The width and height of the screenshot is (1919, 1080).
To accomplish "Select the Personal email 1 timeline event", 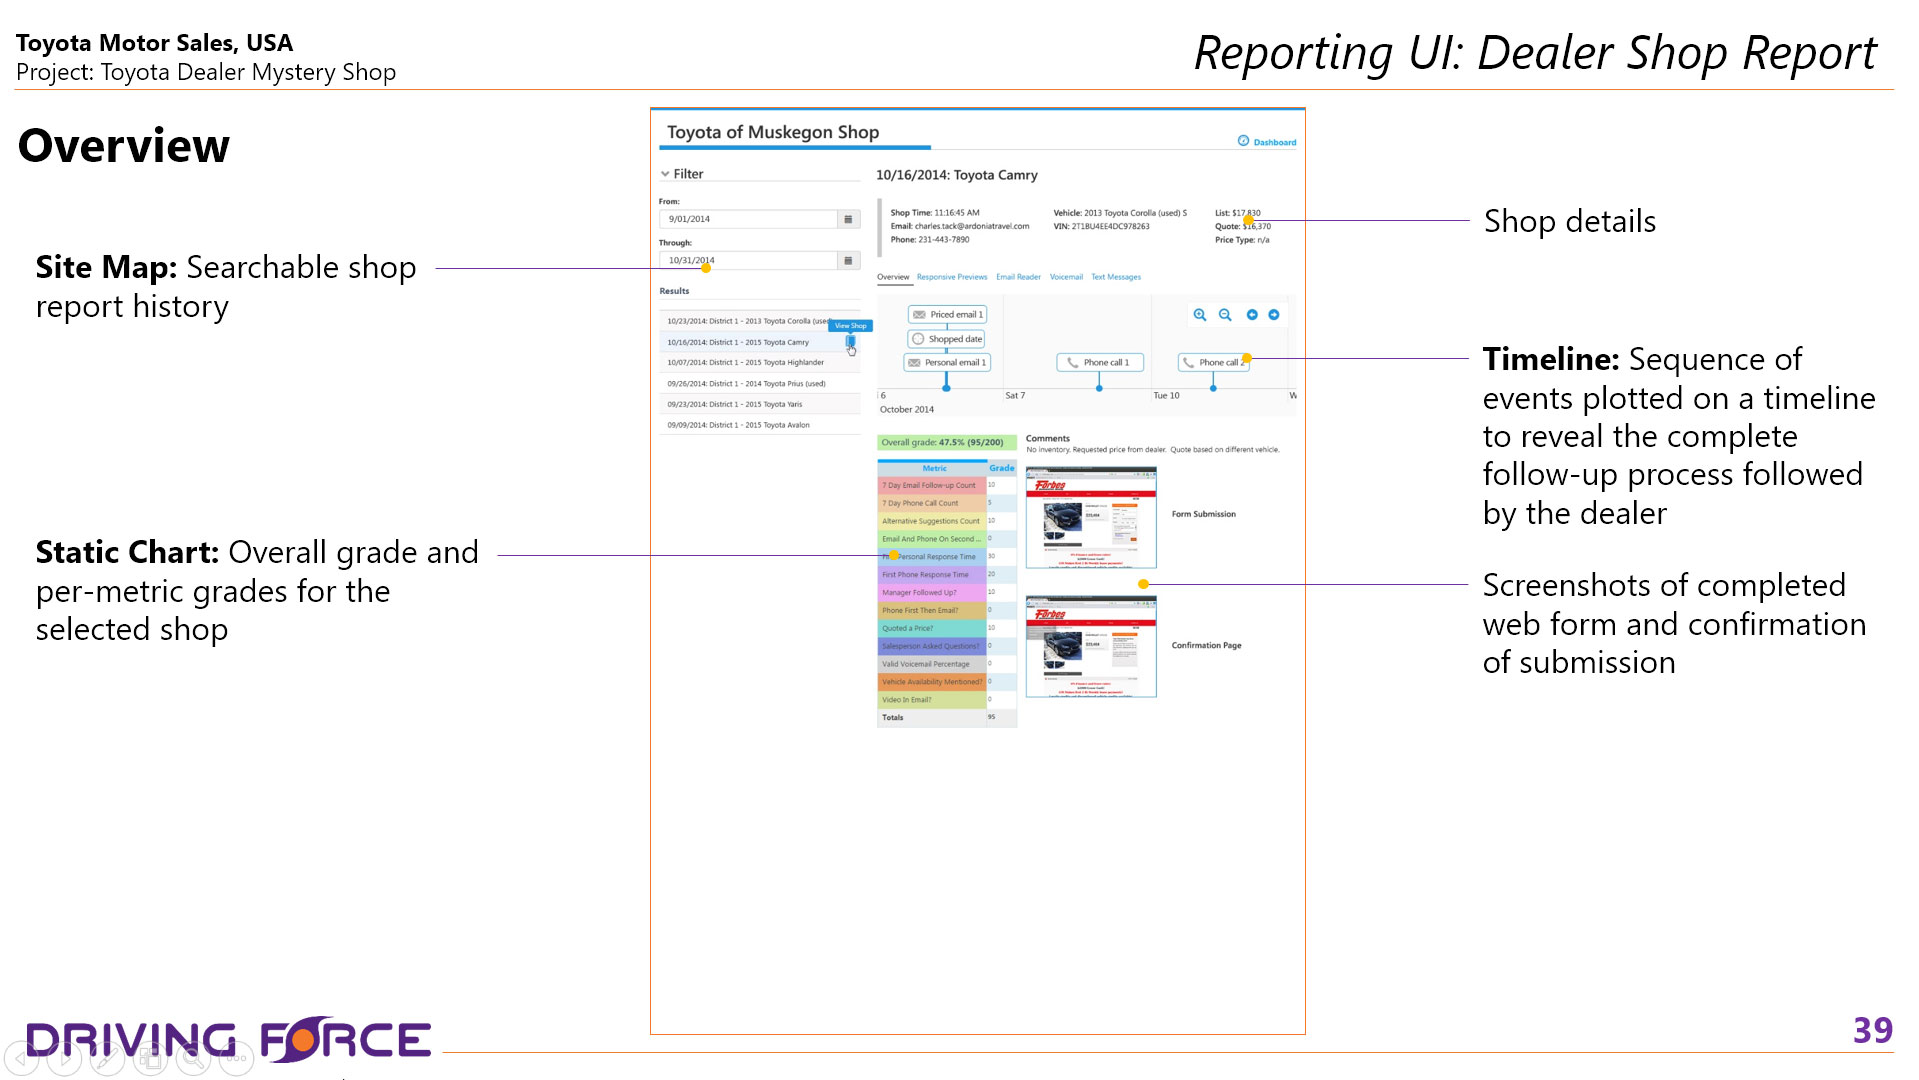I will 947,363.
